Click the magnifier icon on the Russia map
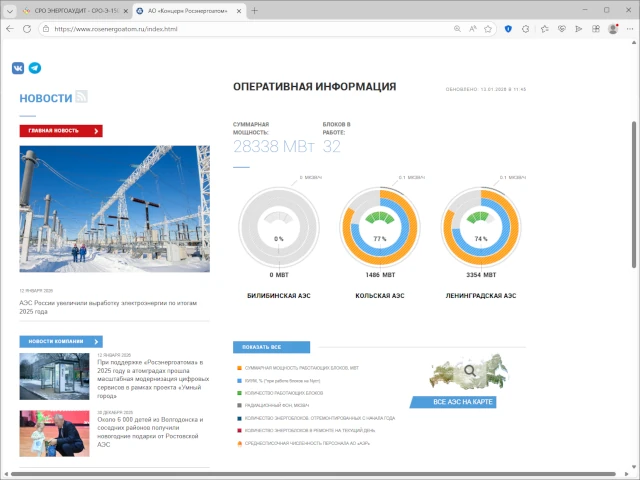The image size is (640, 480). [470, 371]
